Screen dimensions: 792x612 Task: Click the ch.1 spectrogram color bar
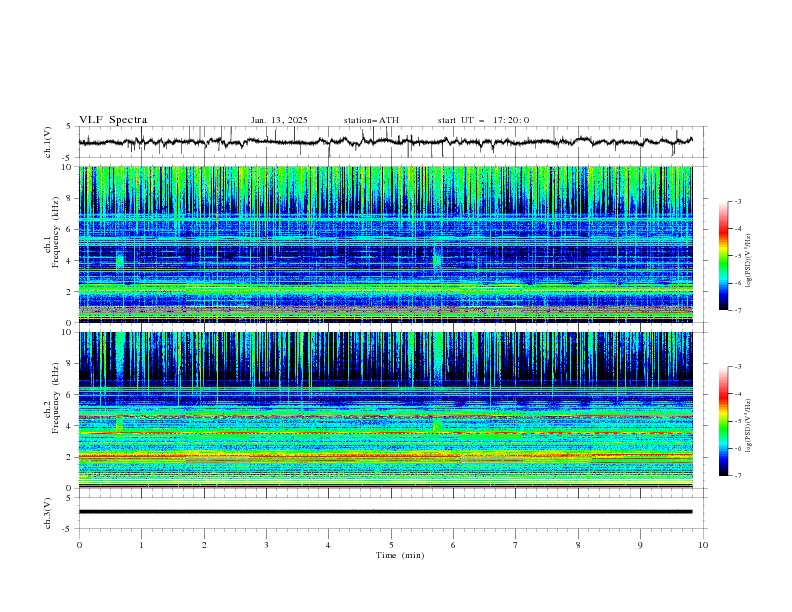tap(723, 256)
